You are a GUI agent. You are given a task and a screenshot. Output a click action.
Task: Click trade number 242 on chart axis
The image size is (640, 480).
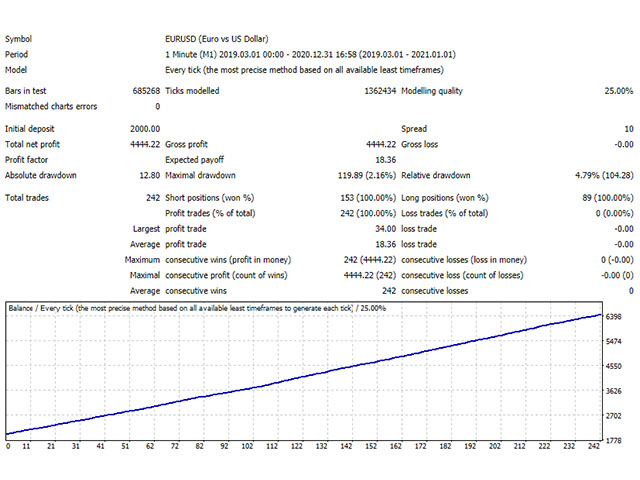(x=594, y=446)
